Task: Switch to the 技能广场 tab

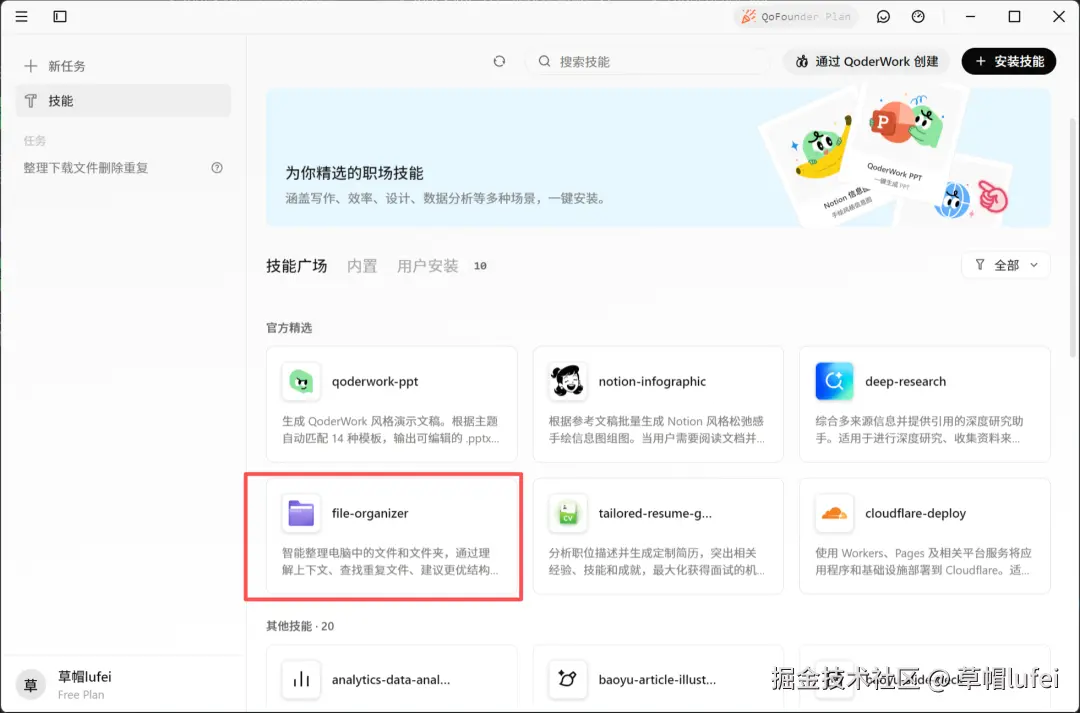Action: point(297,266)
